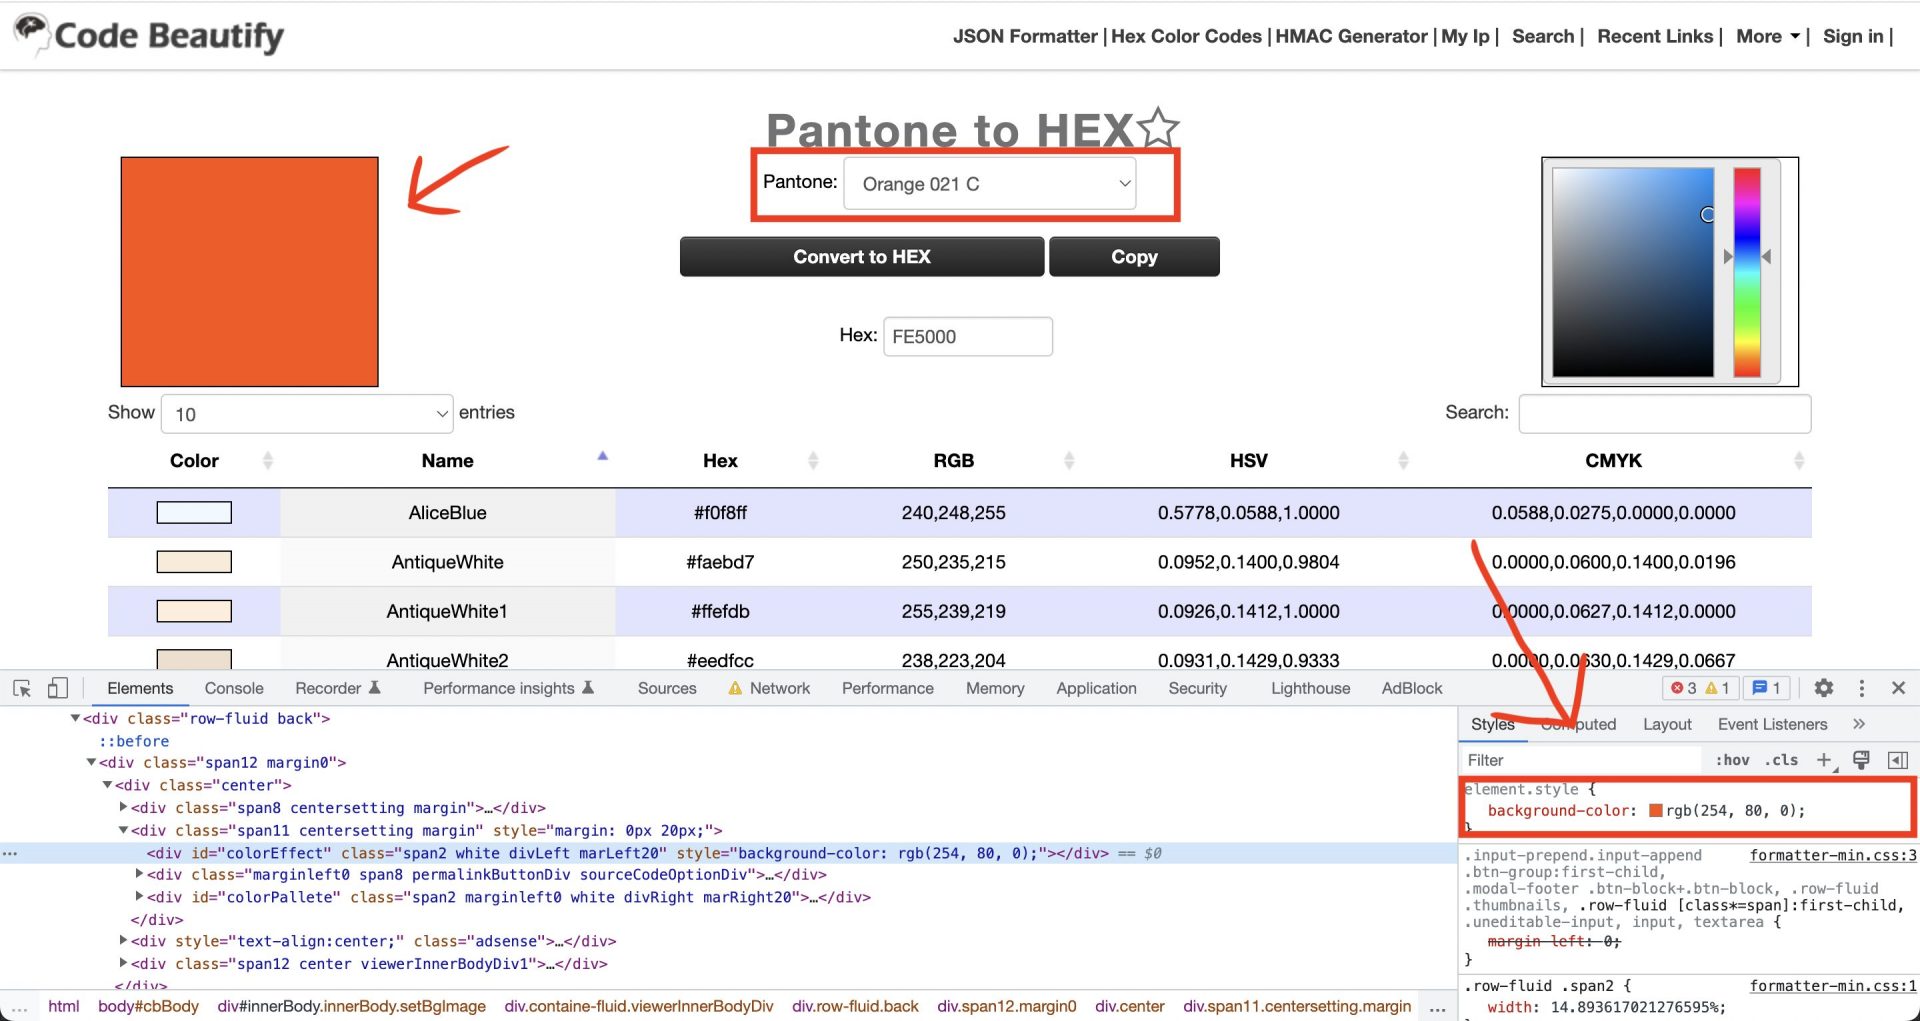
Task: Activate the DevTools inspect element picker icon
Action: [22, 688]
